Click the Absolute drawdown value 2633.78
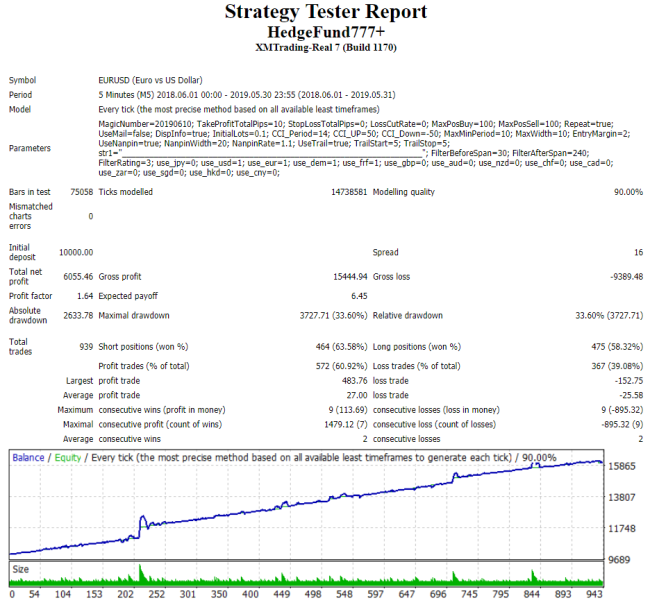The width and height of the screenshot is (650, 605). pos(78,316)
